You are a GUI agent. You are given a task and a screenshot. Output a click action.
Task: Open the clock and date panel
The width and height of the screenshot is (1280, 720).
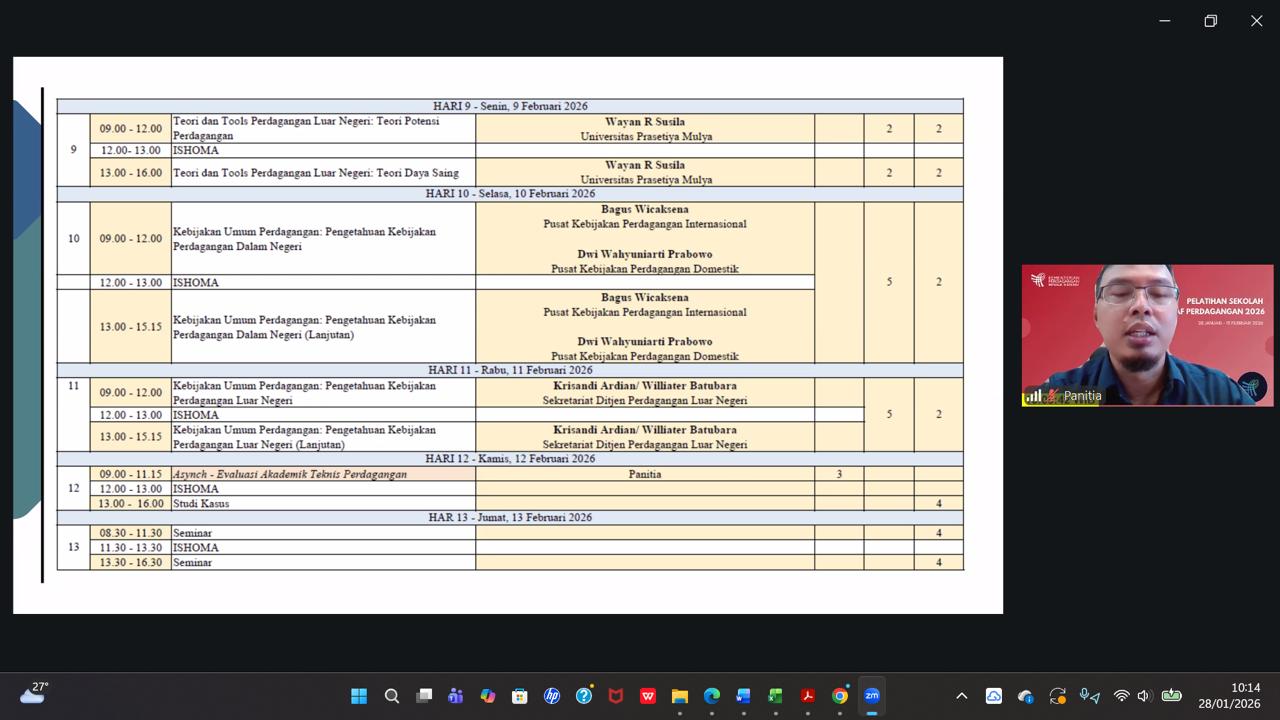point(1230,696)
